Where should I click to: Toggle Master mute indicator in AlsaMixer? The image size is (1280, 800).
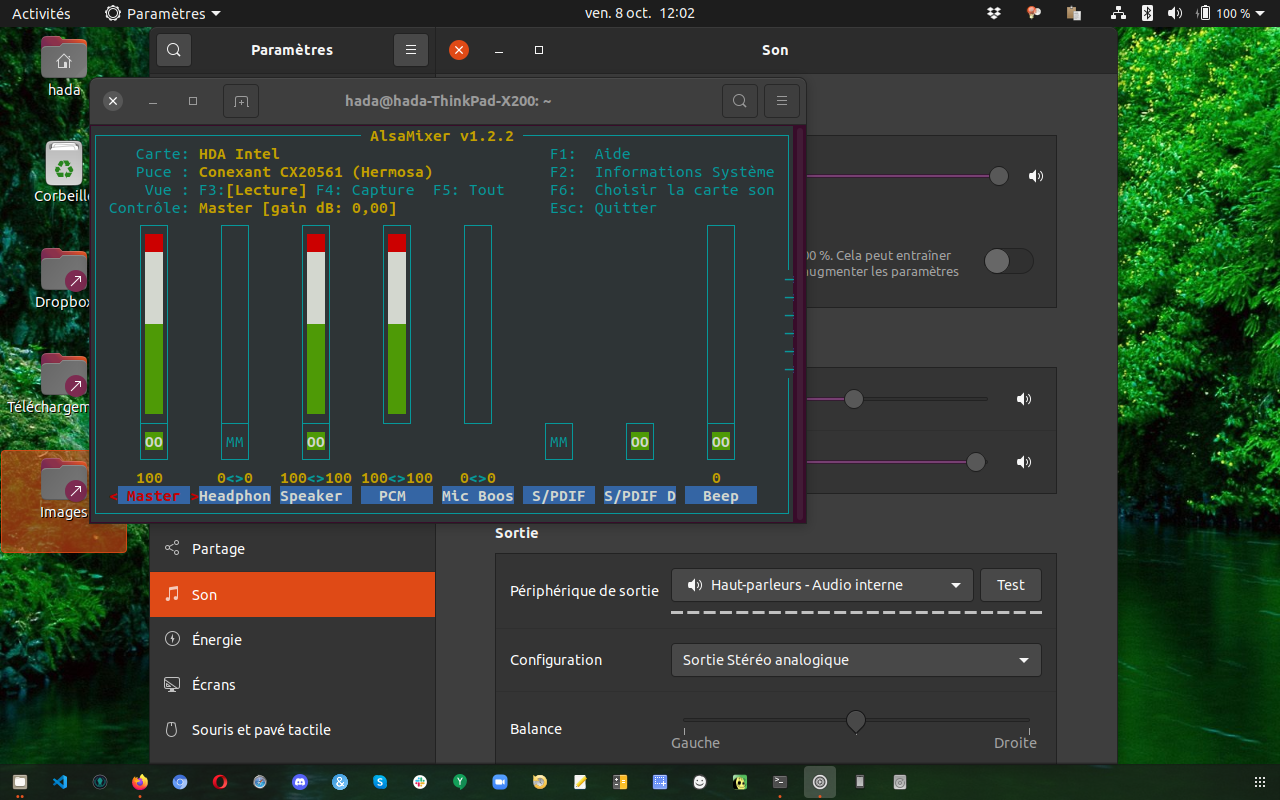(x=154, y=442)
